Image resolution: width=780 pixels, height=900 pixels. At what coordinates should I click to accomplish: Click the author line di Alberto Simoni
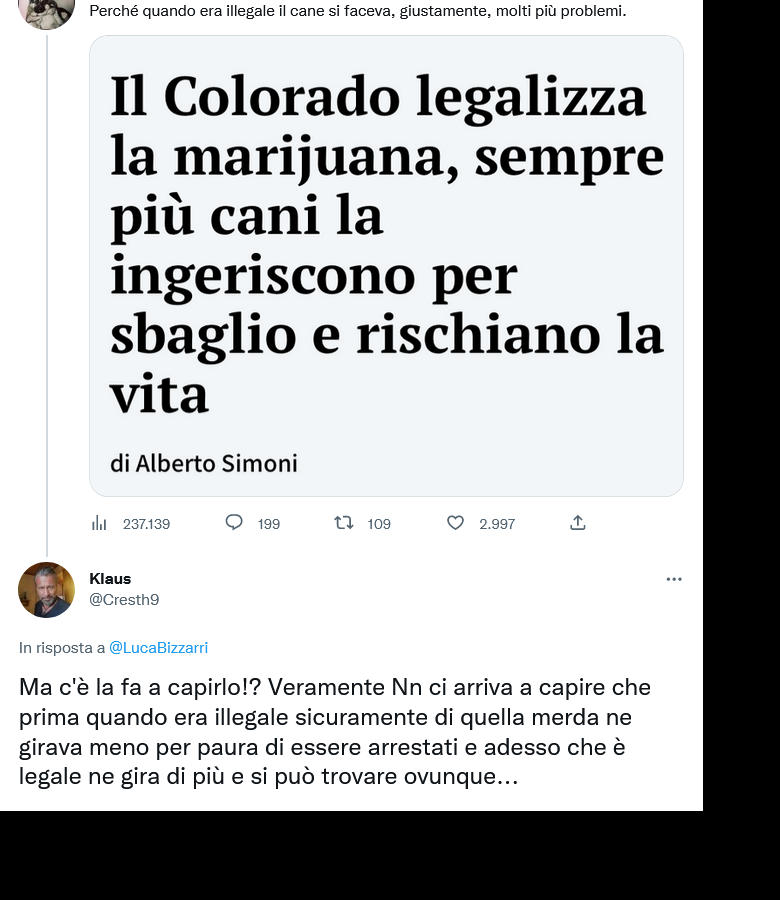tap(204, 463)
